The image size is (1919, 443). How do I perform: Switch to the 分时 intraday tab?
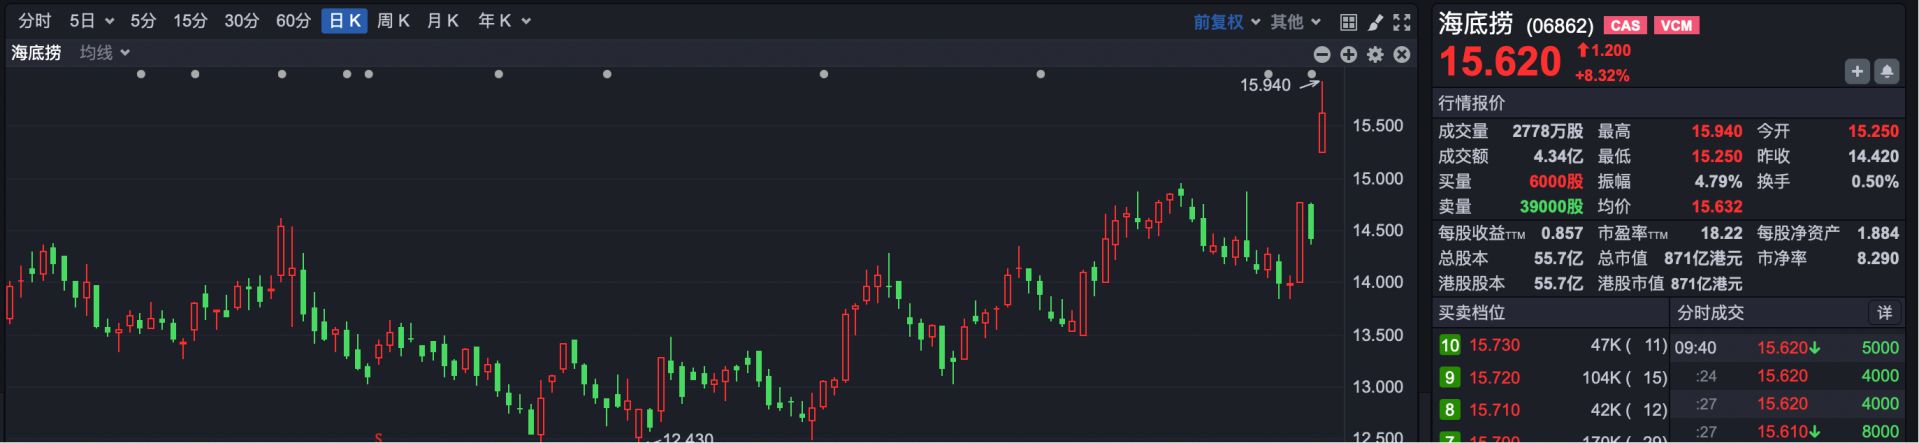(x=35, y=21)
